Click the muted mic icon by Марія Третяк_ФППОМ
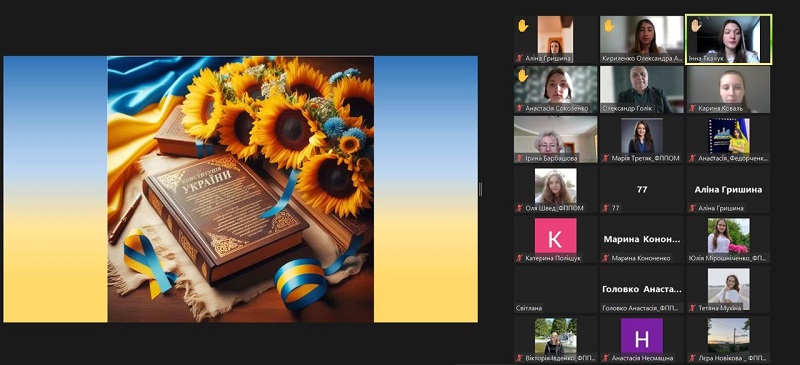Screen dimensions: 800x365 (x=606, y=158)
